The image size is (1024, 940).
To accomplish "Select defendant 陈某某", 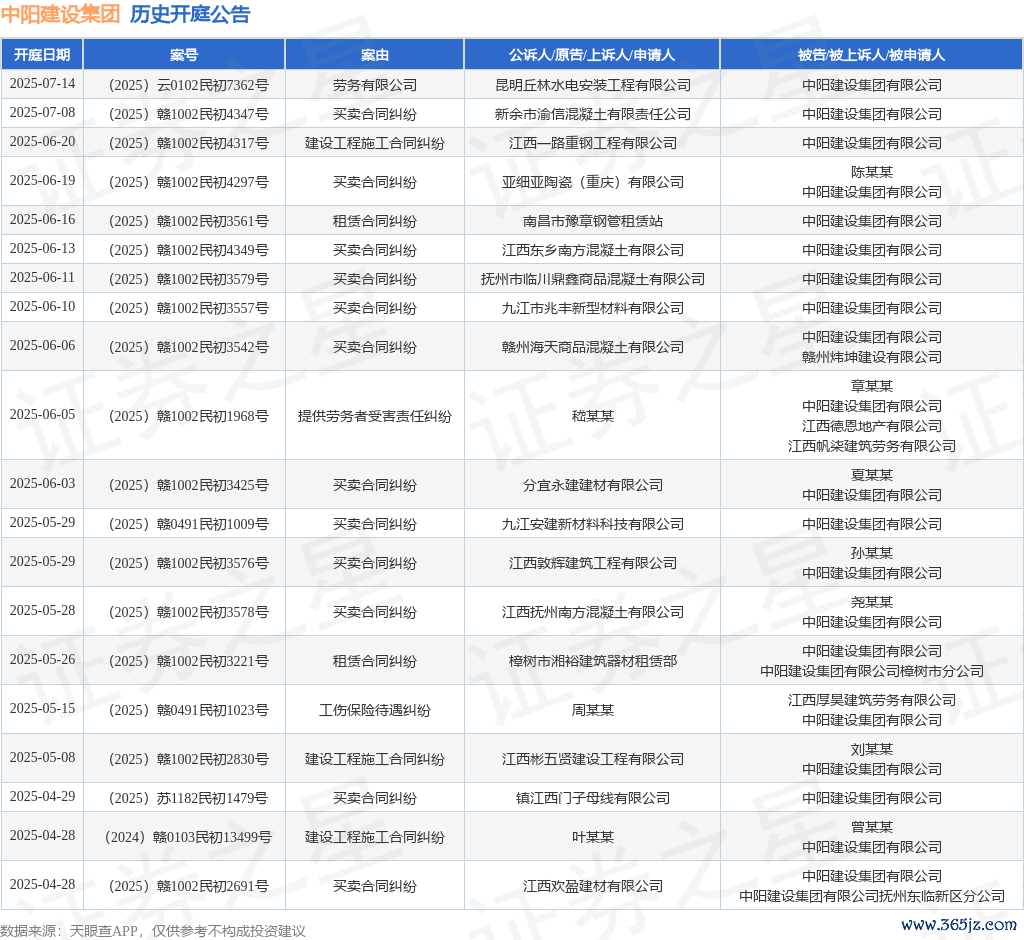I will coord(872,172).
